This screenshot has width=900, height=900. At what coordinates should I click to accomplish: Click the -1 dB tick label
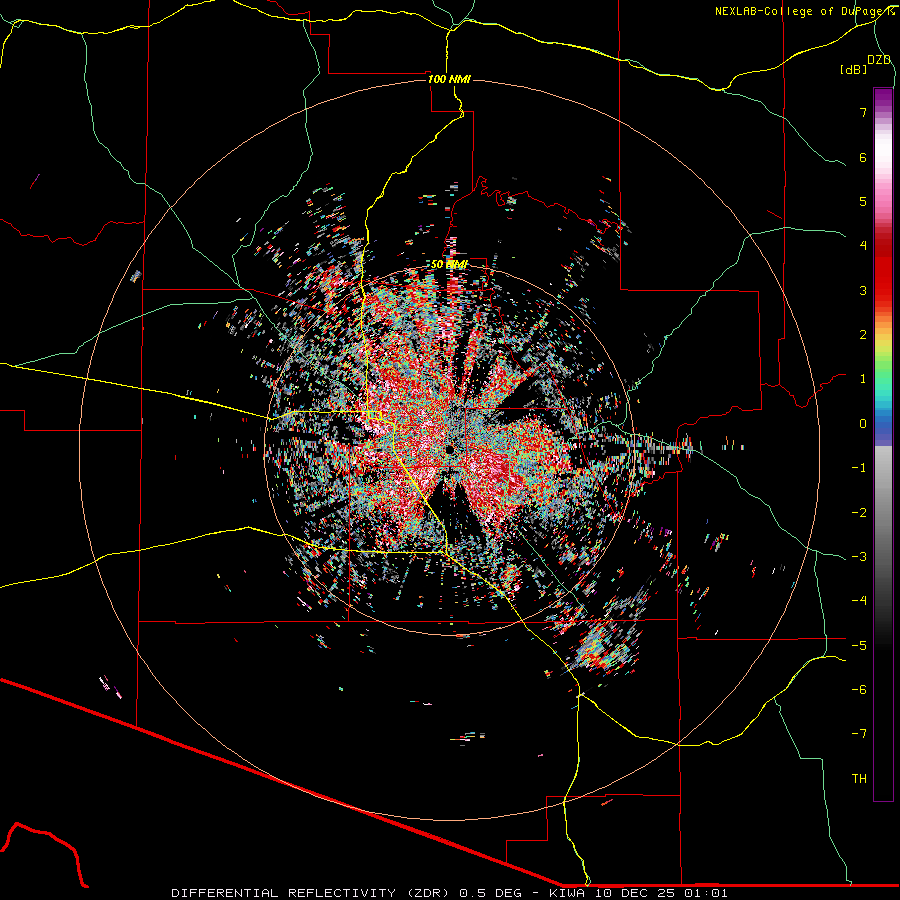(859, 468)
